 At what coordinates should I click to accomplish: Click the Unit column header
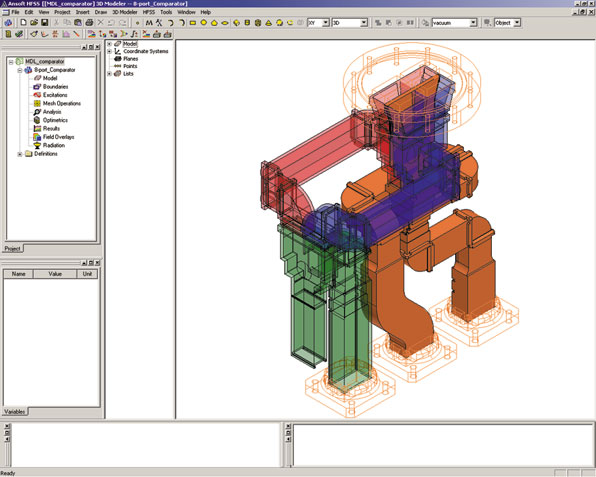[87, 274]
